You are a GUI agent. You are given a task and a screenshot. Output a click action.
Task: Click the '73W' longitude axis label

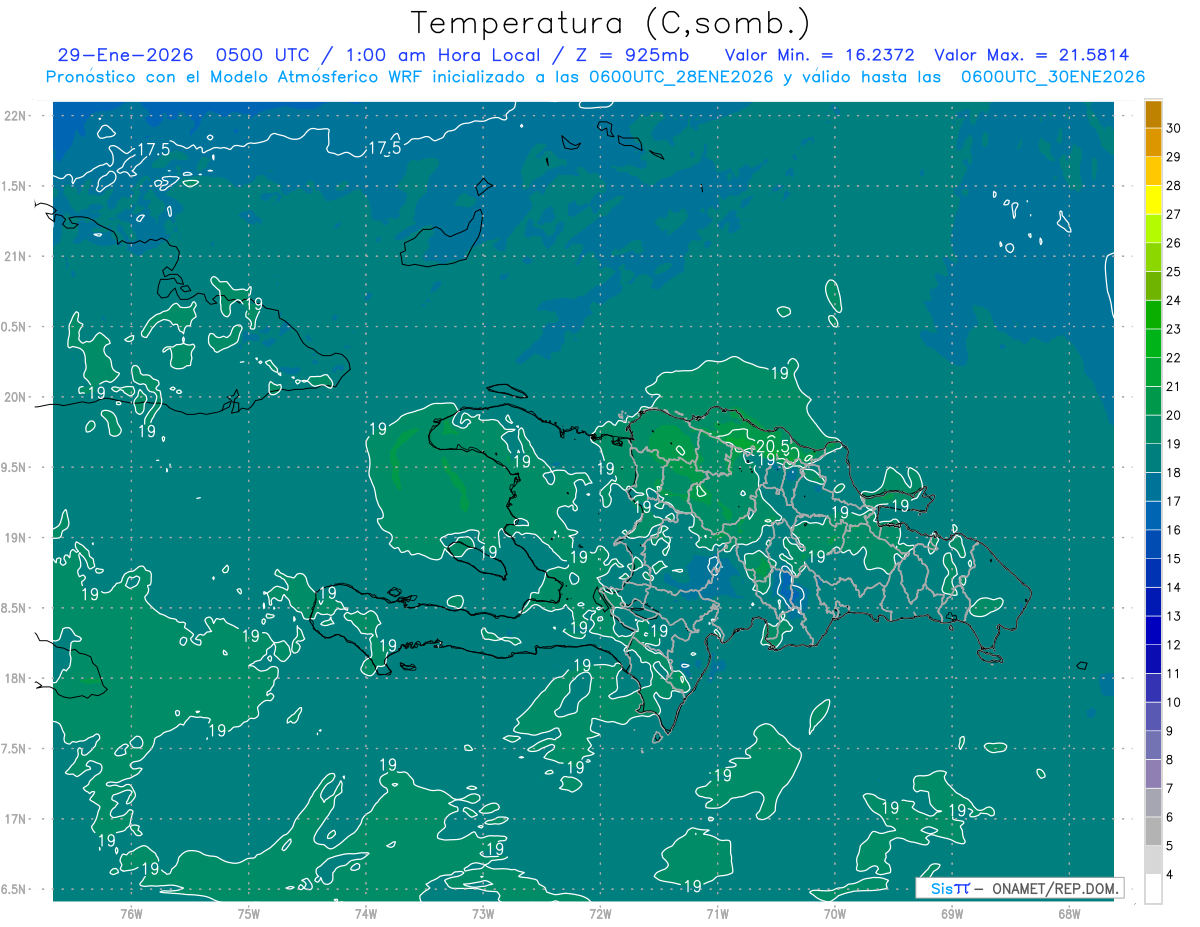pyautogui.click(x=483, y=914)
